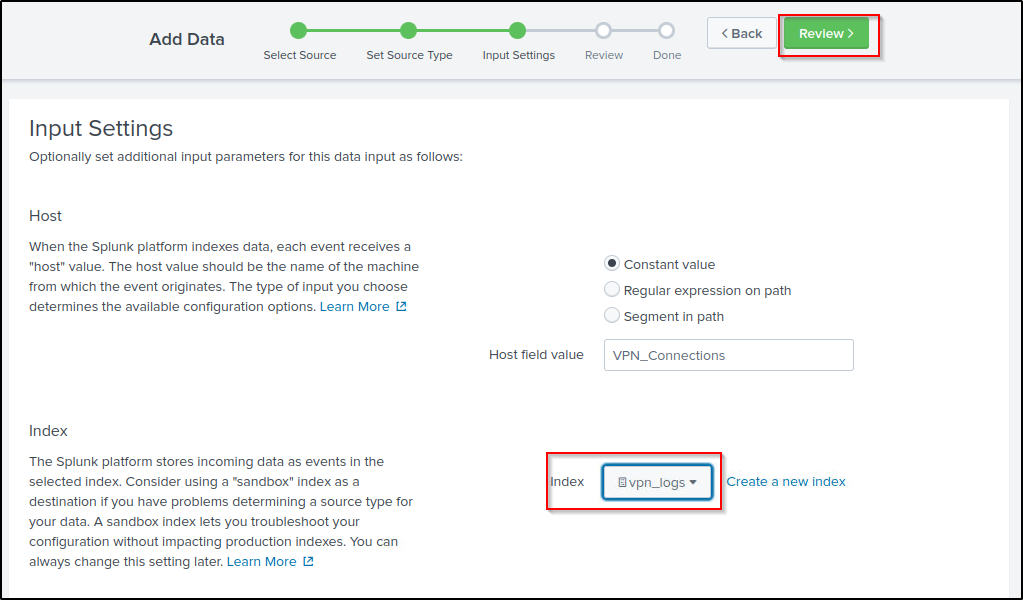Click the Host field value text box

click(728, 355)
